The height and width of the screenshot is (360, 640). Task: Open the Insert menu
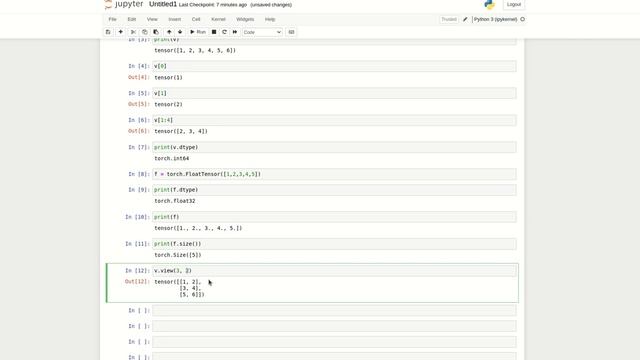(x=174, y=19)
